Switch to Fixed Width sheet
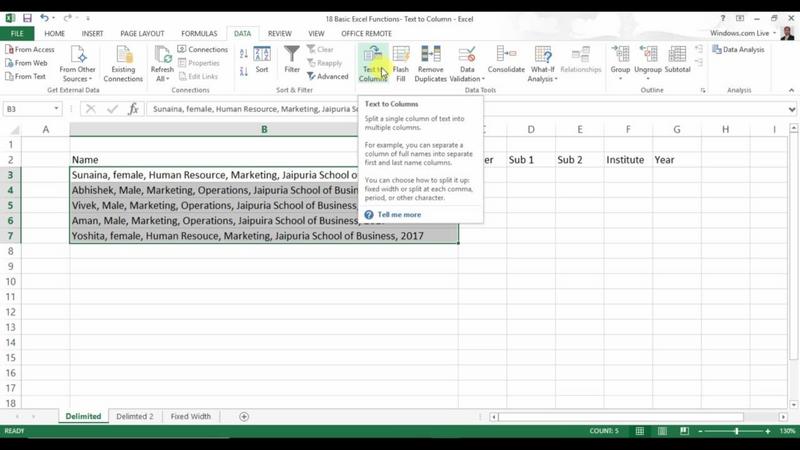Image resolution: width=800 pixels, height=450 pixels. click(x=190, y=416)
